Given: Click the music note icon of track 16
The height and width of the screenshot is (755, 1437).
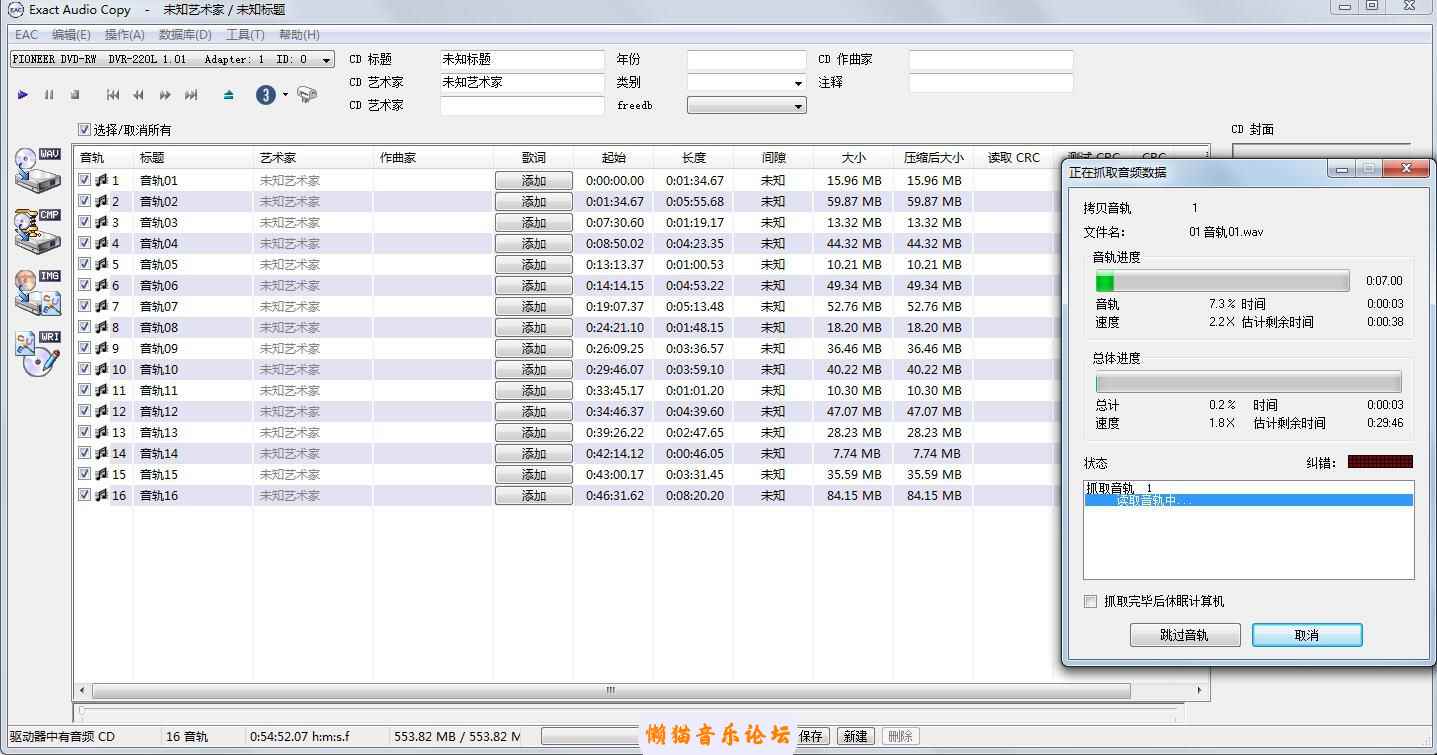Looking at the screenshot, I should [x=101, y=495].
